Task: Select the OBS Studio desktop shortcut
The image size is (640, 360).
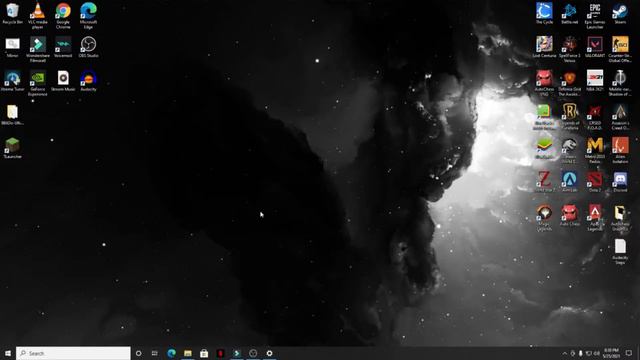Action: click(x=88, y=47)
